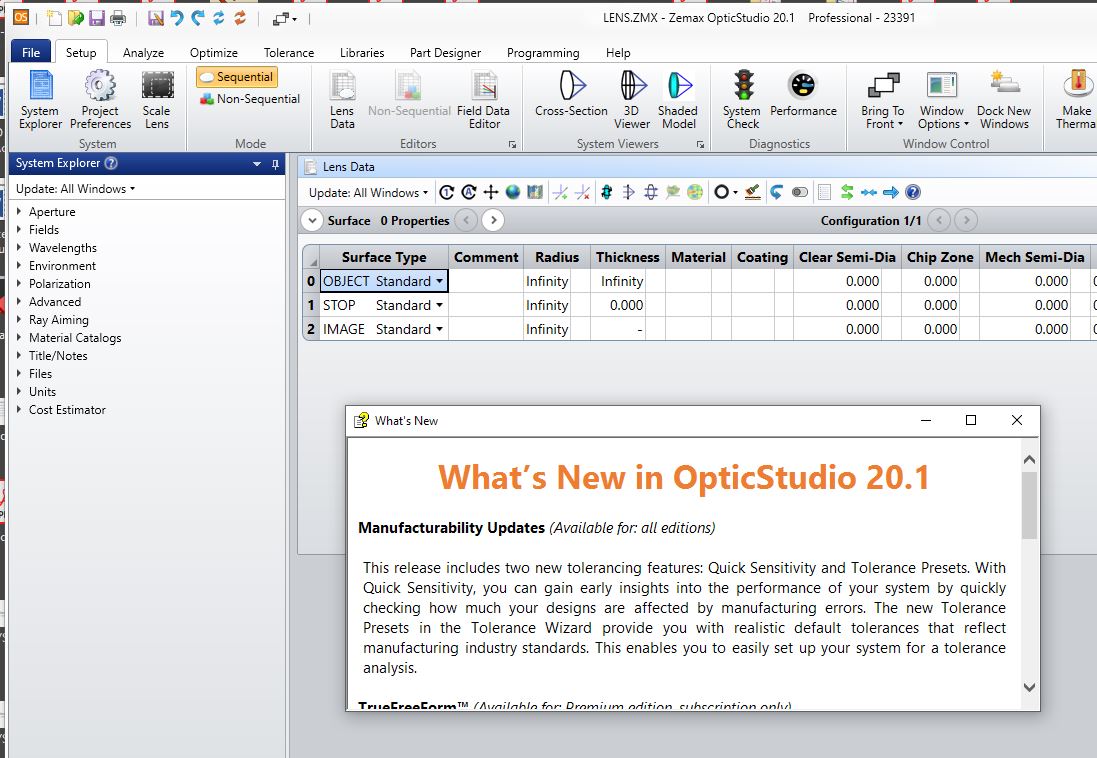The image size is (1097, 758).
Task: Open the Performance diagnostics
Action: click(x=803, y=93)
